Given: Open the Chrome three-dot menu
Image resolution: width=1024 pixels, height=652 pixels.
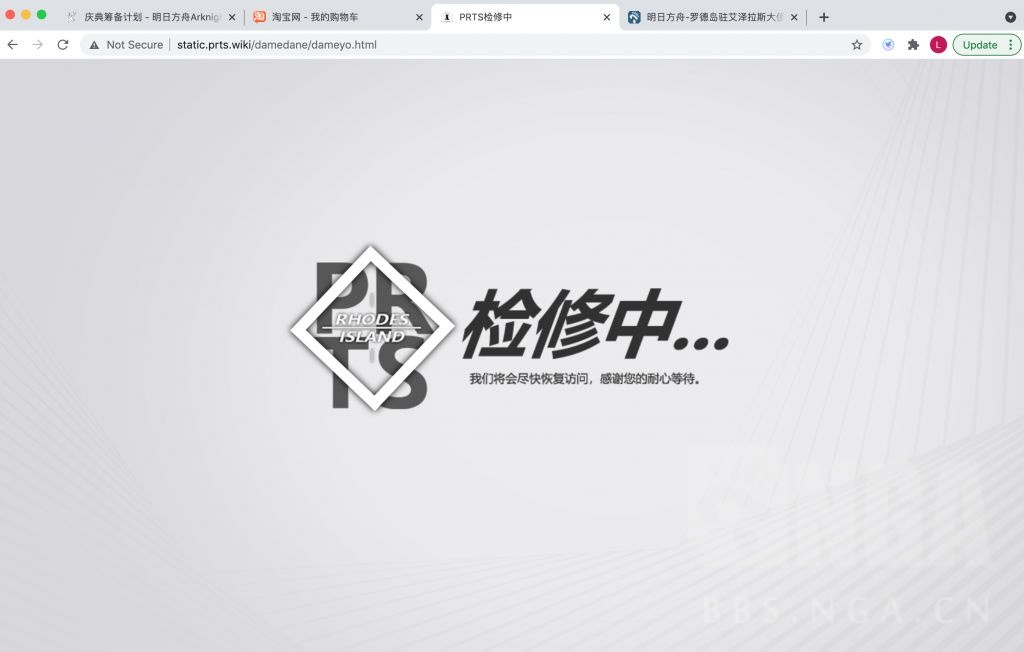Looking at the screenshot, I should tap(1012, 44).
